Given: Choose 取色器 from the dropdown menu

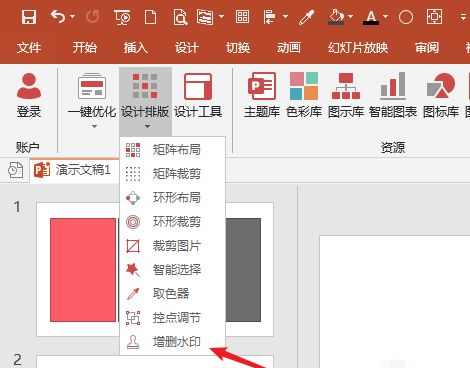Looking at the screenshot, I should click(x=172, y=294).
